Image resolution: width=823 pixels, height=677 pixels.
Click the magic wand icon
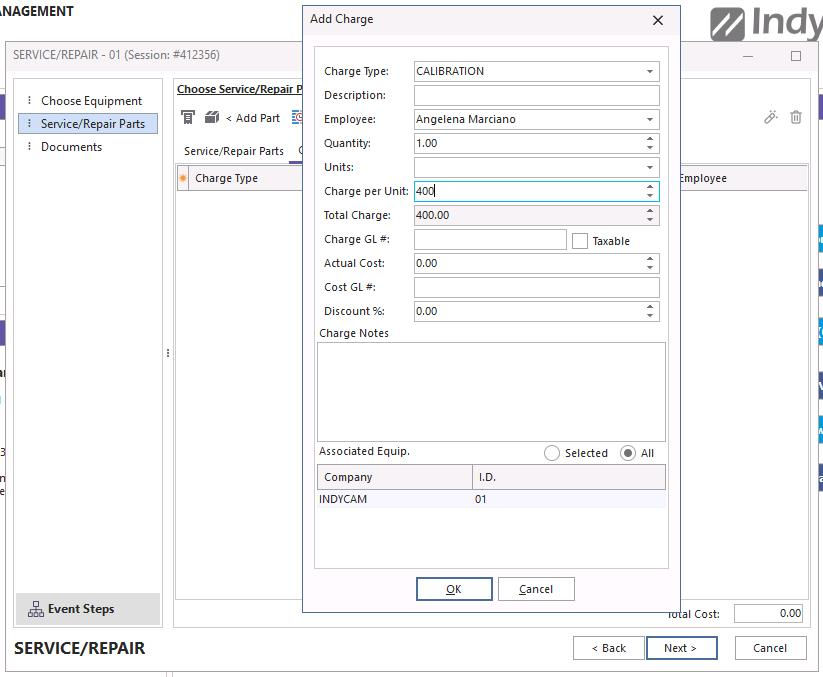(x=770, y=117)
